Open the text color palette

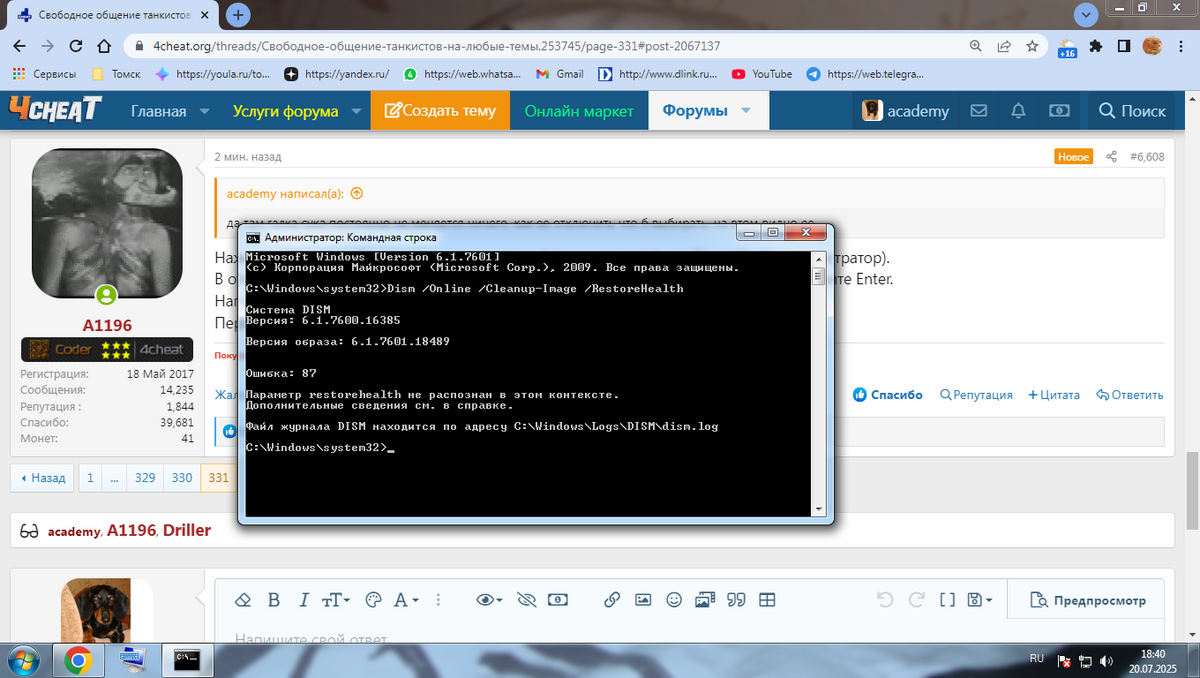click(x=374, y=600)
